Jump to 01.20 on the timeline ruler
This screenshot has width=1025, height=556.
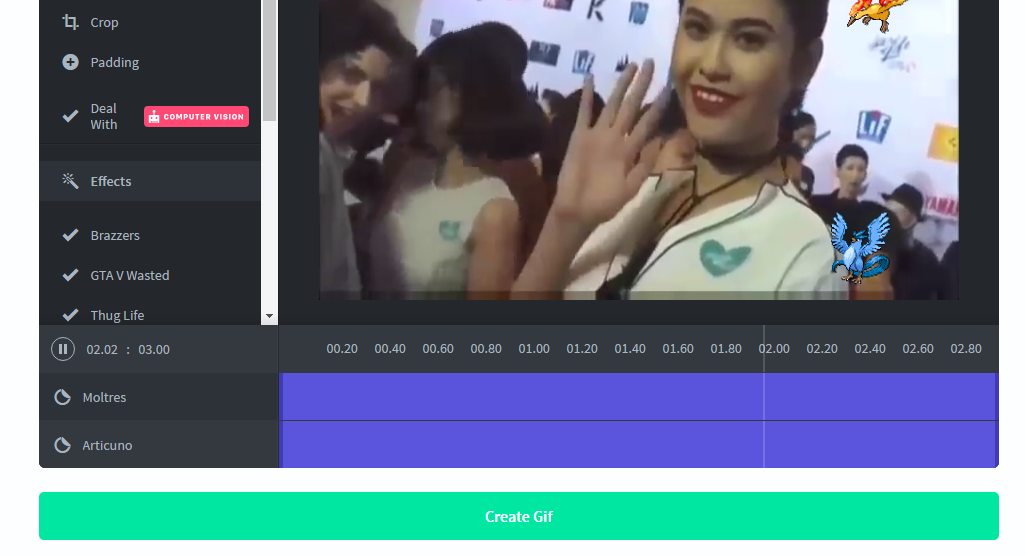click(x=582, y=349)
